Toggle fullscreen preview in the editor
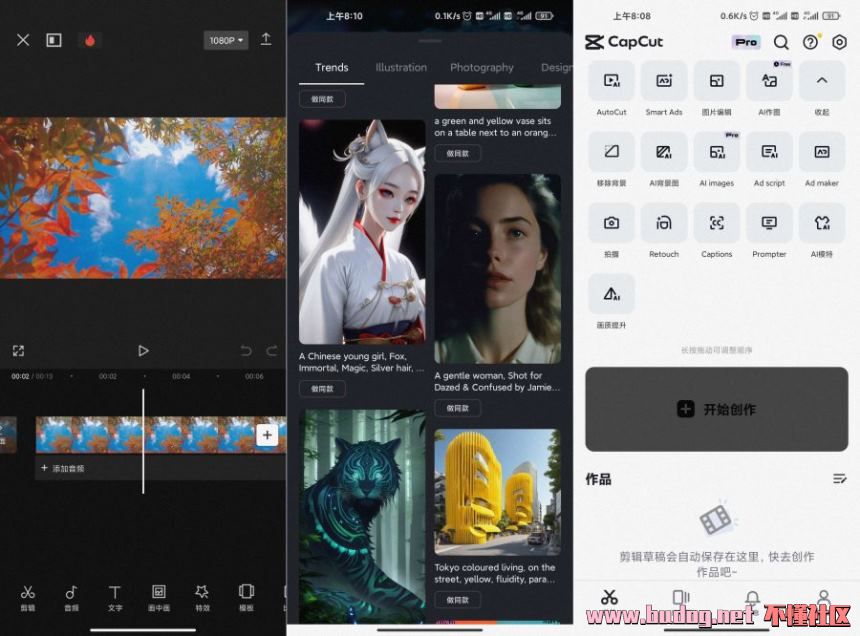 tap(18, 351)
